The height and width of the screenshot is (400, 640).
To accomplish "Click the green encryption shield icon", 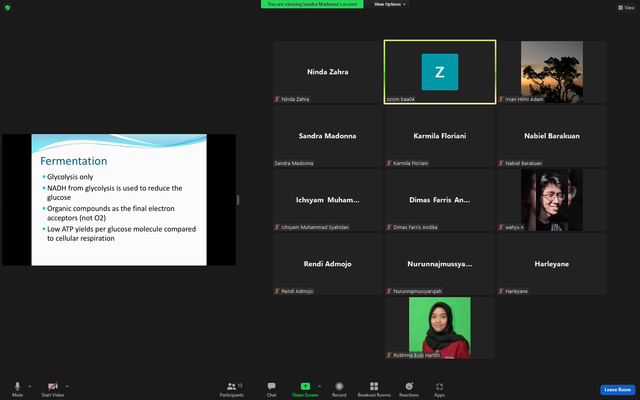I will (x=7, y=7).
